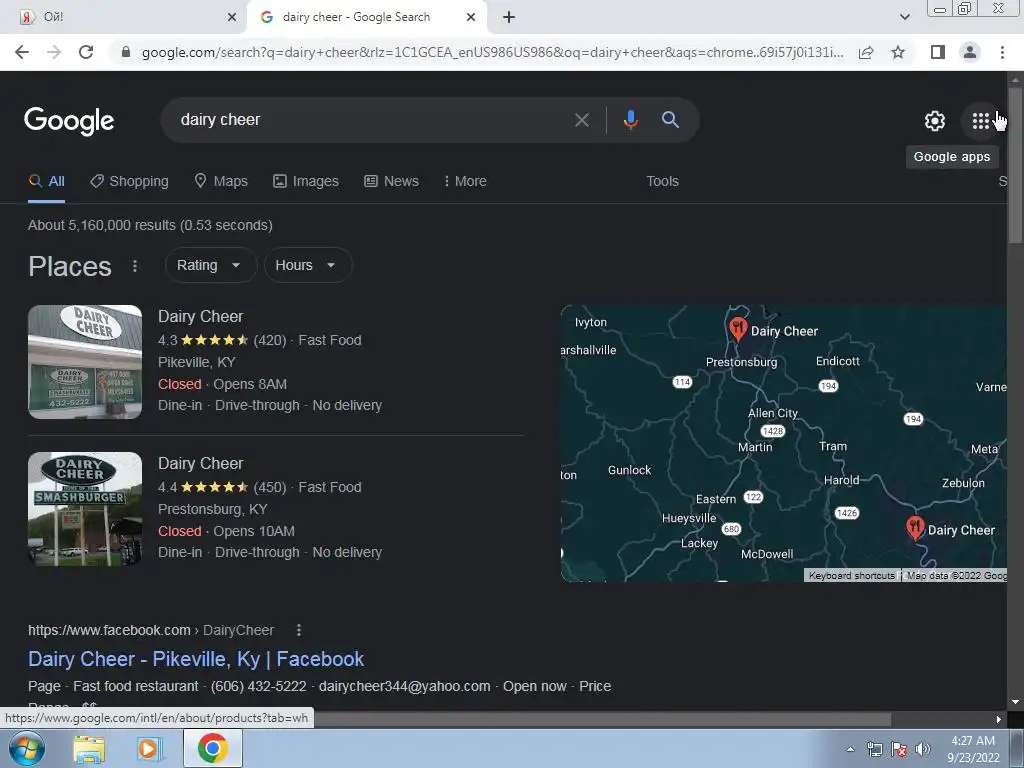
Task: Select the All results tab
Action: coord(46,182)
